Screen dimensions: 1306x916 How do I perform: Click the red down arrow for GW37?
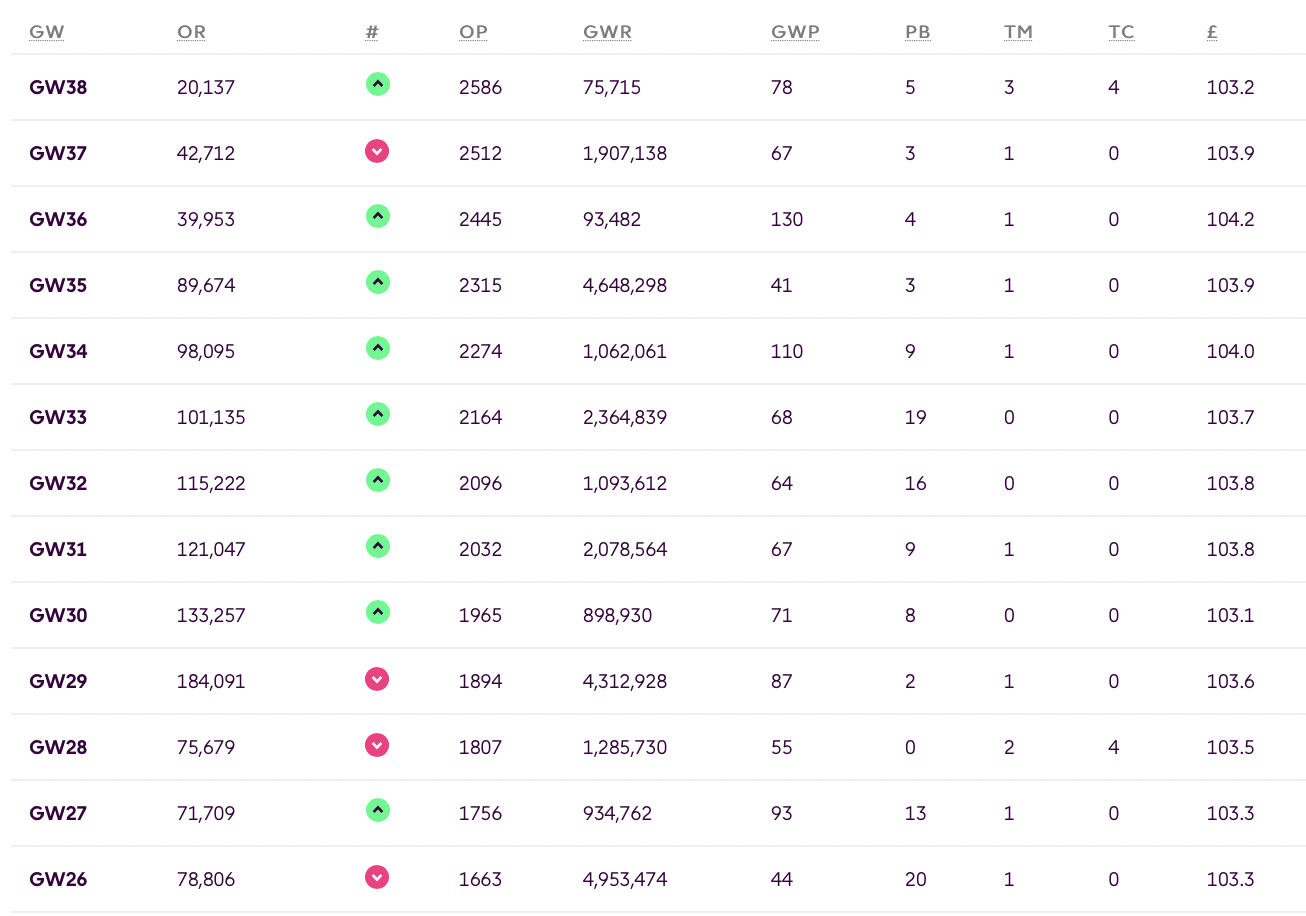(x=377, y=151)
